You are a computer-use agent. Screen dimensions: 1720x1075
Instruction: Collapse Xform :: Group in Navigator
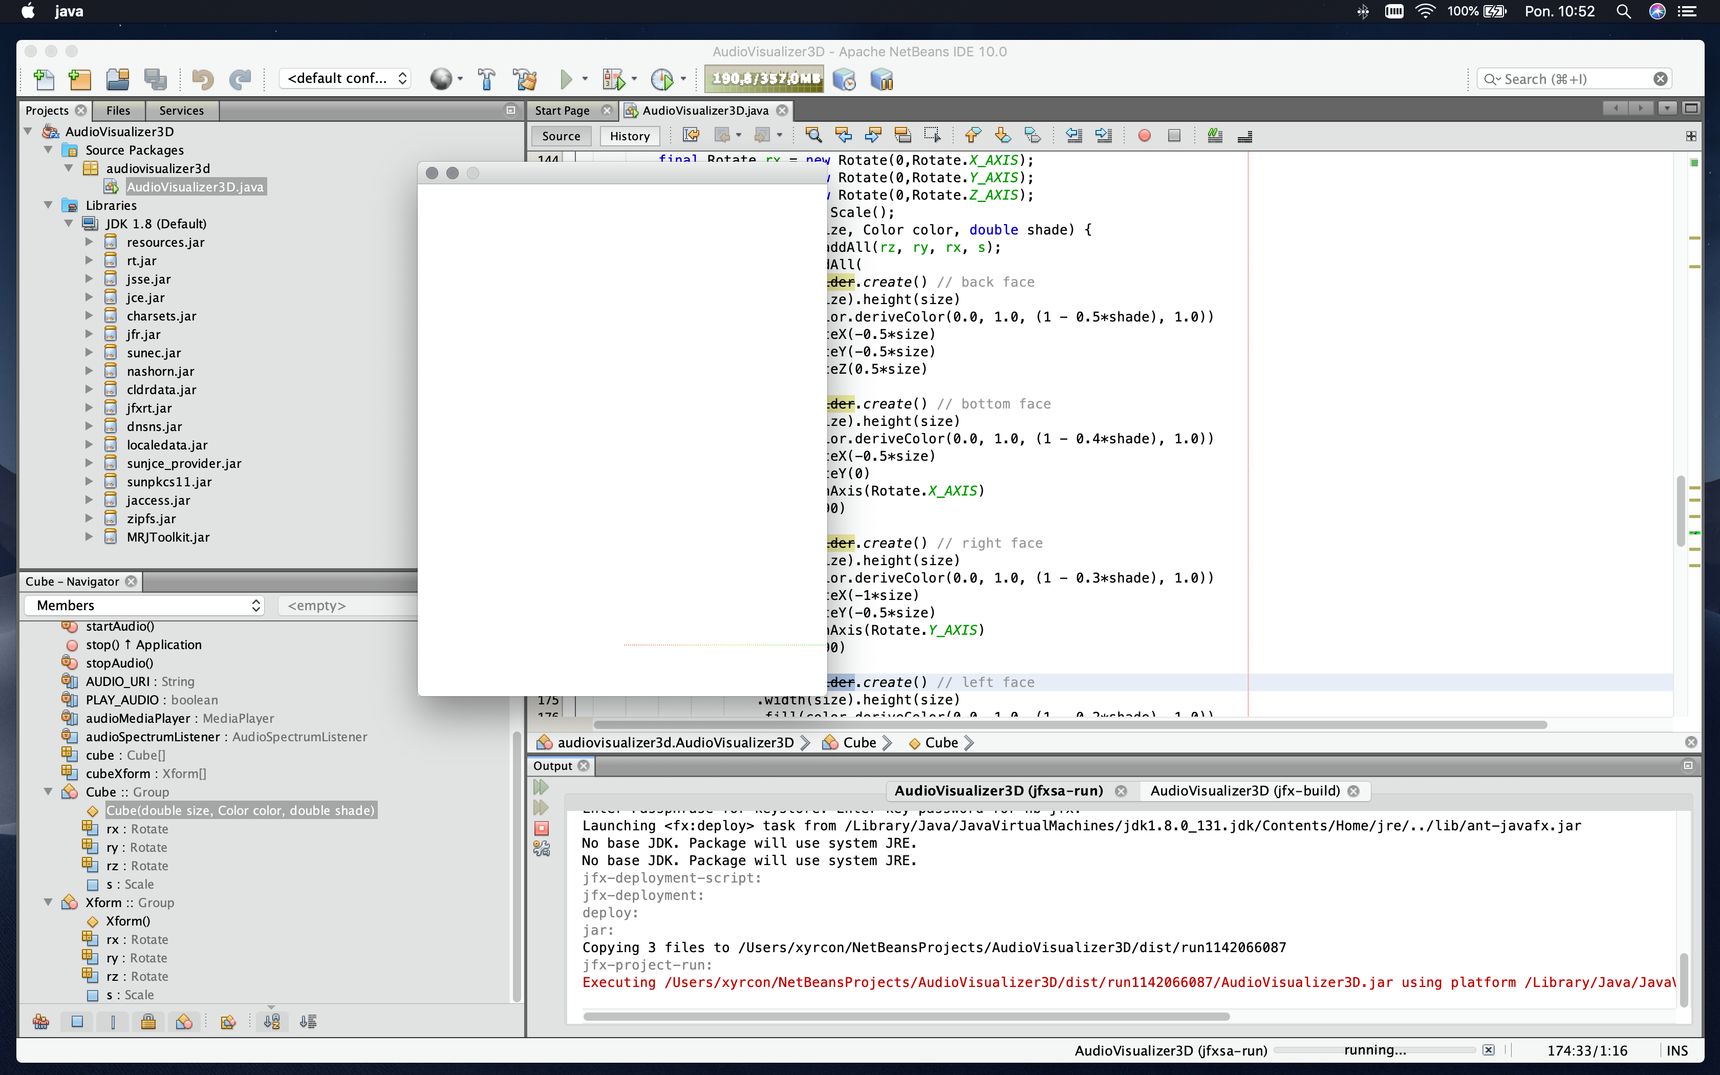pos(48,902)
